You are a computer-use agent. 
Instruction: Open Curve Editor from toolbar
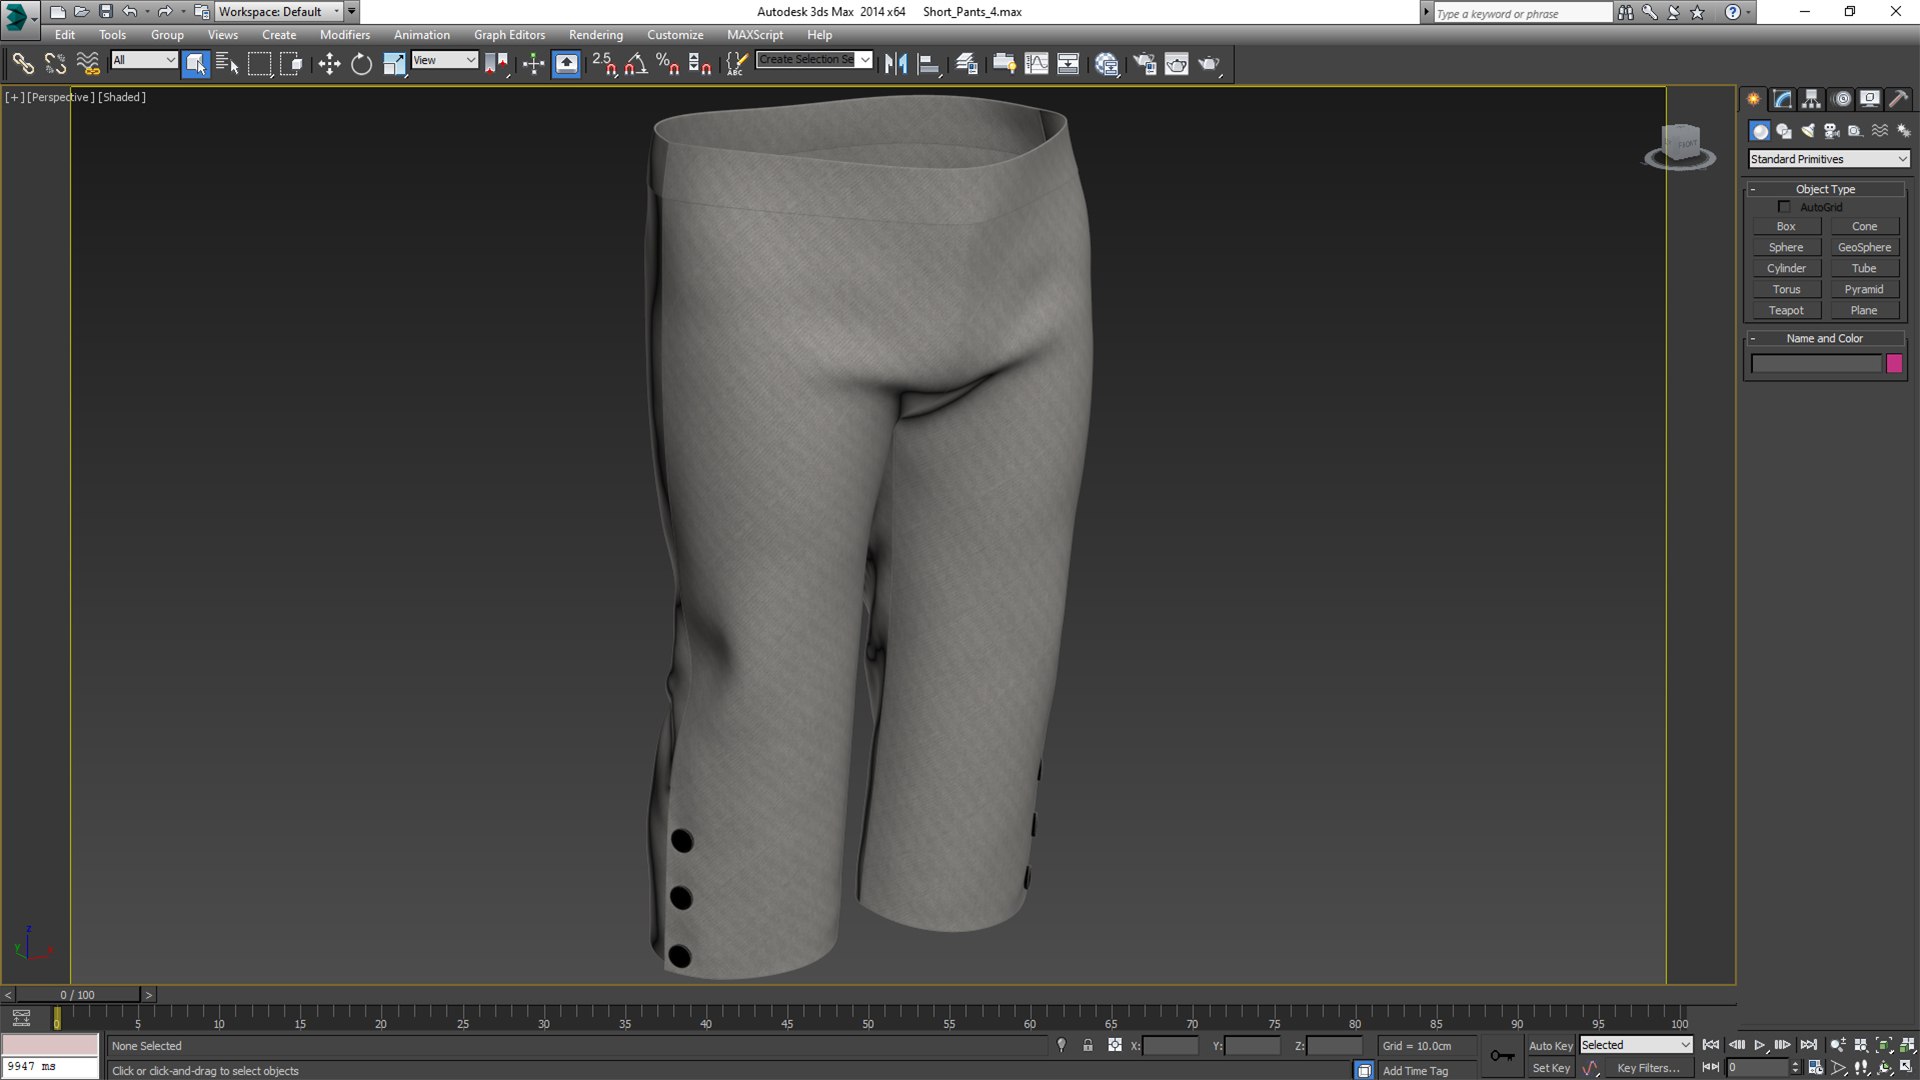[x=1037, y=64]
